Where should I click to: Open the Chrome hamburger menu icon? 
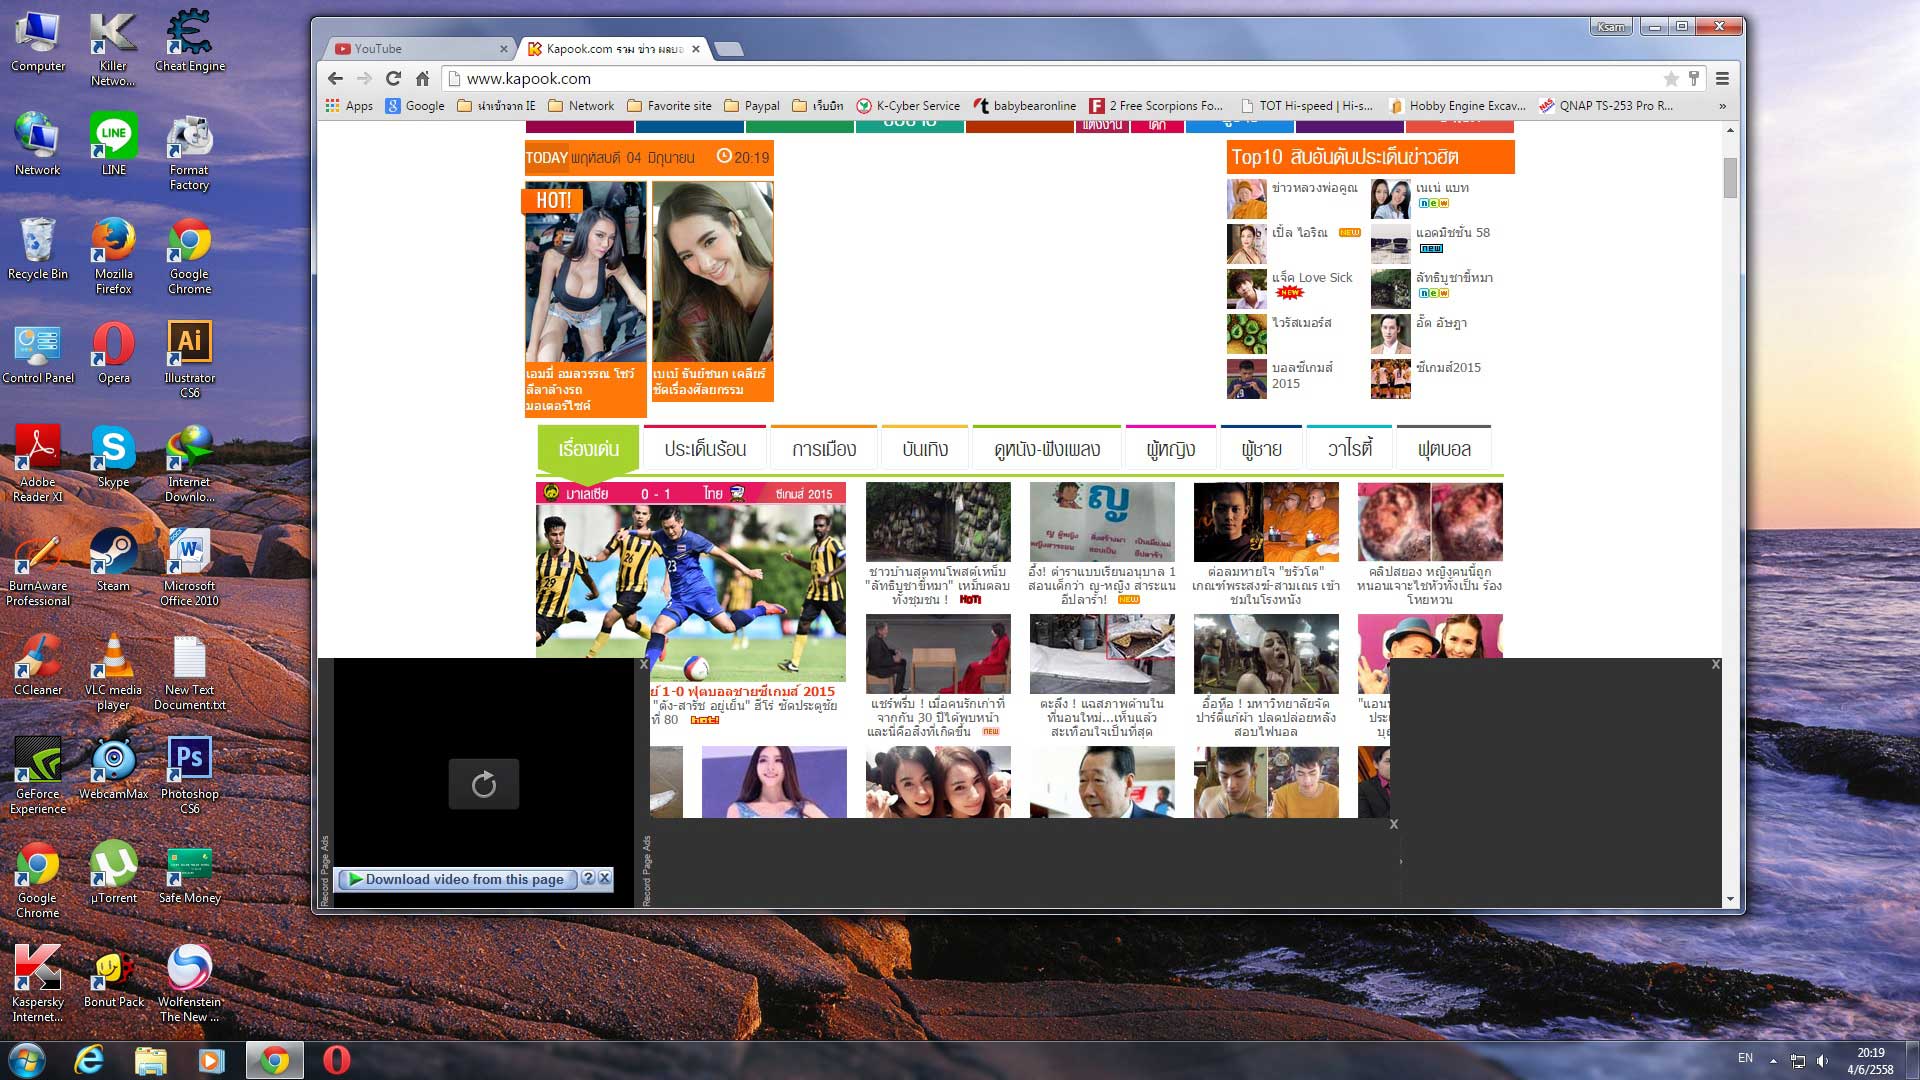(x=1722, y=78)
